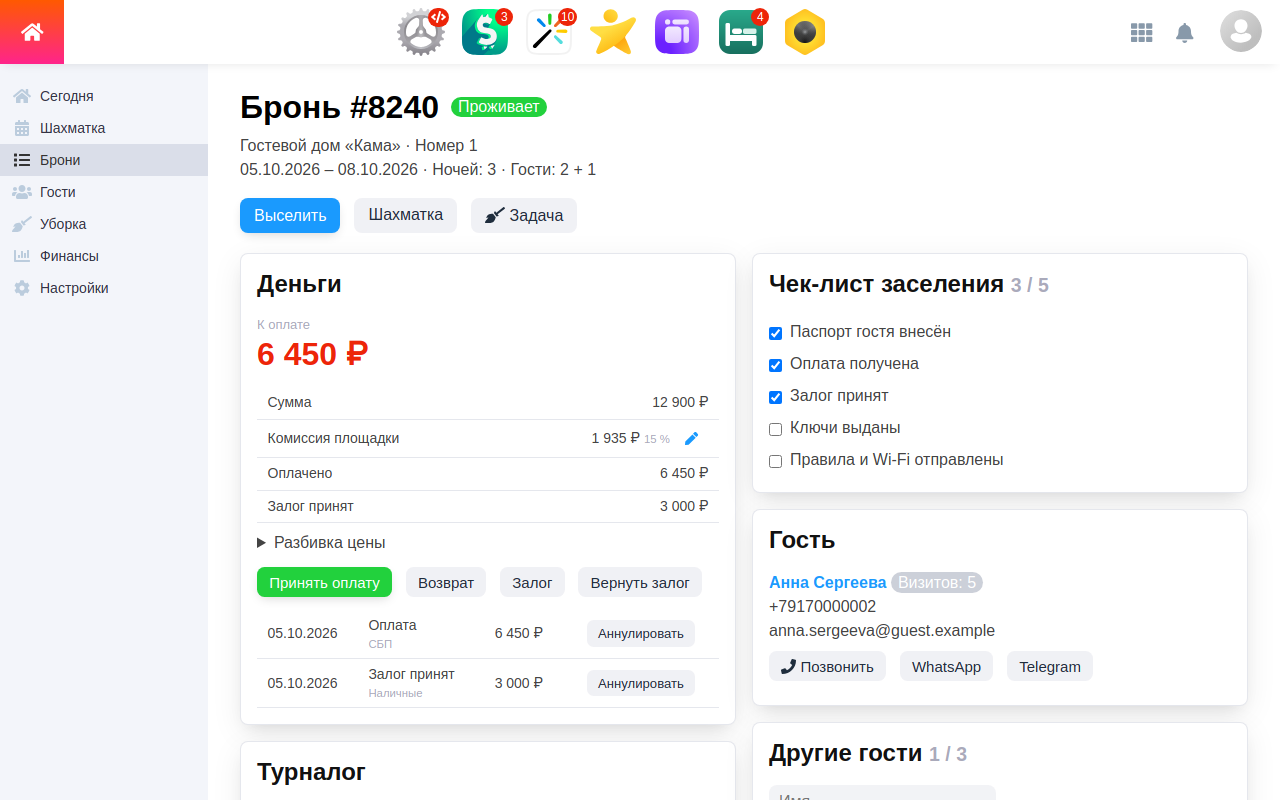This screenshot has width=1280, height=800.
Task: Go to Сегодня in the sidebar
Action: (x=104, y=96)
